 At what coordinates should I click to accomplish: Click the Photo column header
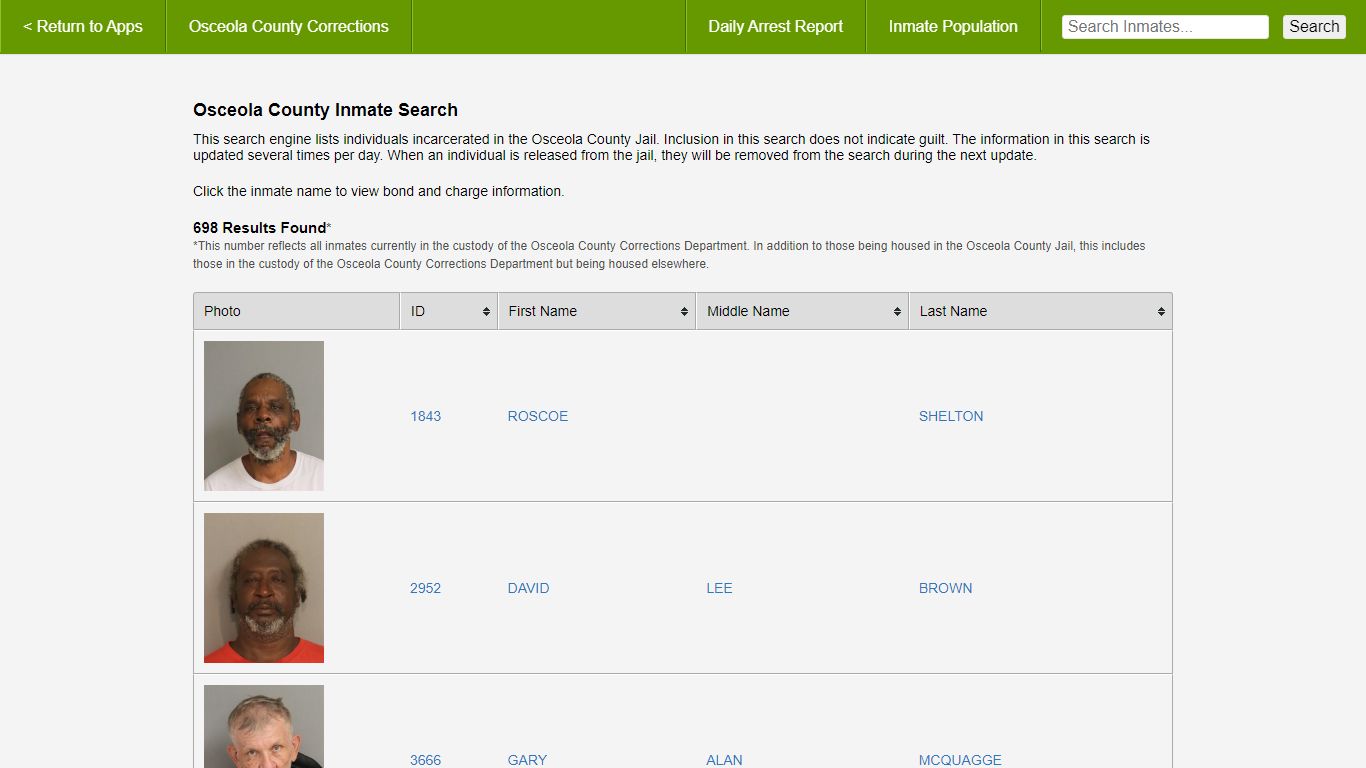pyautogui.click(x=297, y=311)
